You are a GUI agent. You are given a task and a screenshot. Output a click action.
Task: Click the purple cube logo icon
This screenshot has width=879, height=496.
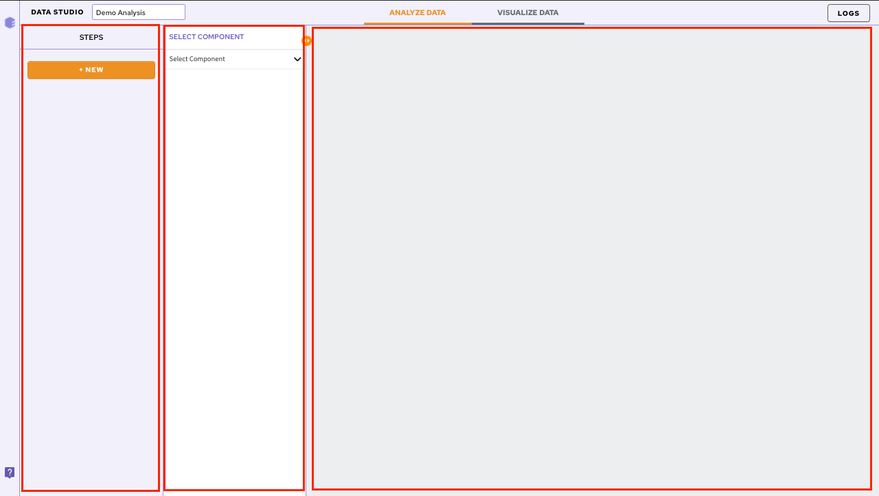(10, 22)
